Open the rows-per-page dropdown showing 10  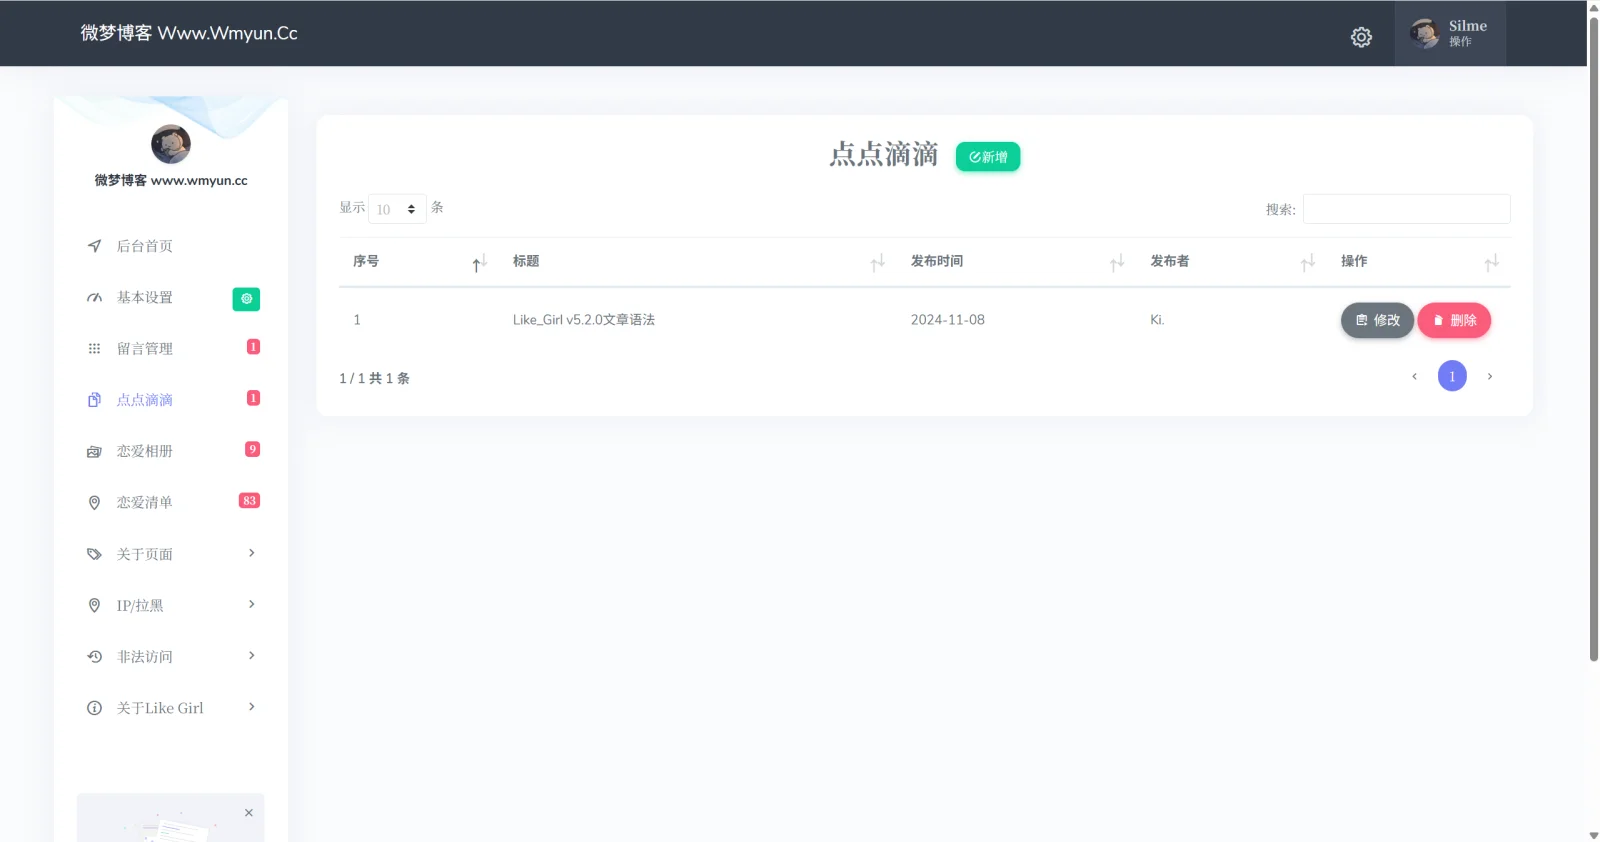coord(397,209)
